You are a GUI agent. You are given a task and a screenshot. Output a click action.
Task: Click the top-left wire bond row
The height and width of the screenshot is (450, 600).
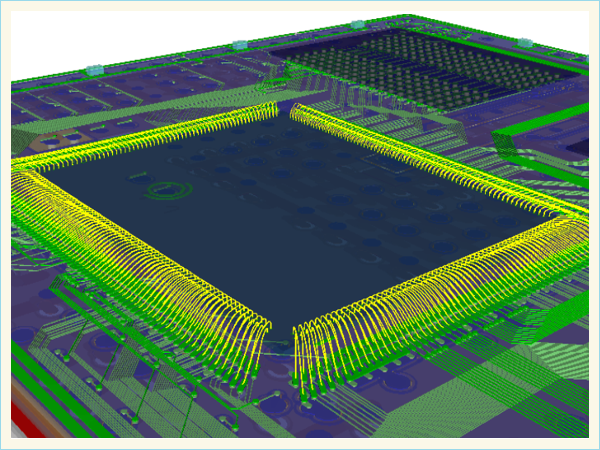150,135
